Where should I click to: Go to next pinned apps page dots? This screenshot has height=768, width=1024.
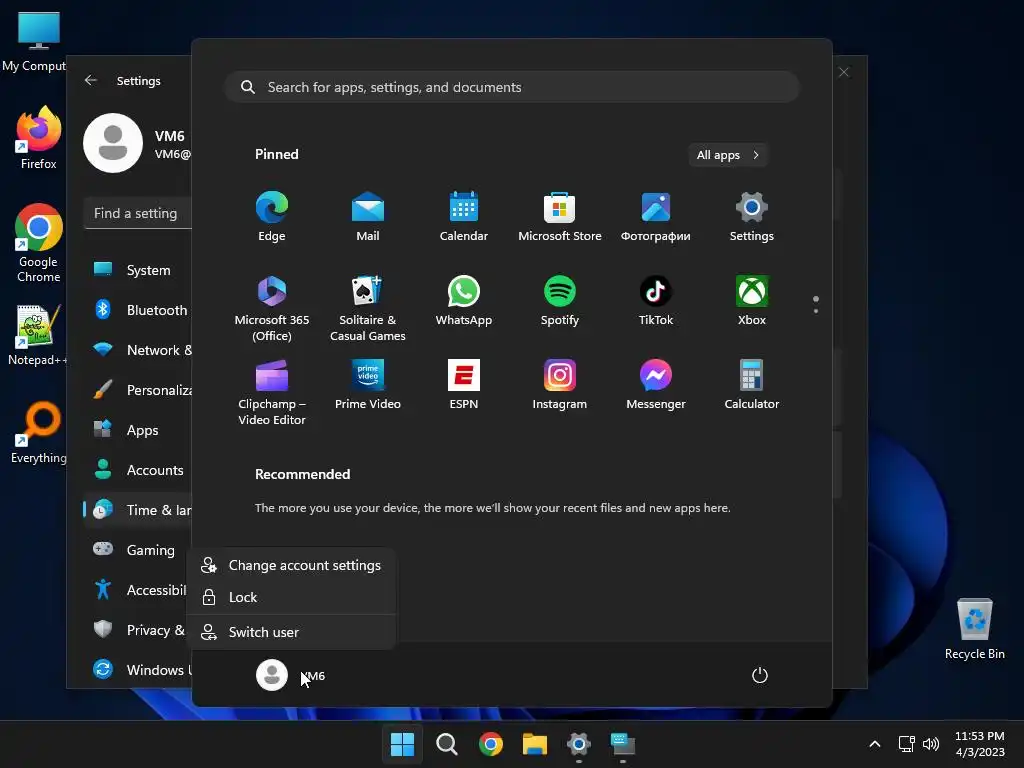(x=816, y=304)
